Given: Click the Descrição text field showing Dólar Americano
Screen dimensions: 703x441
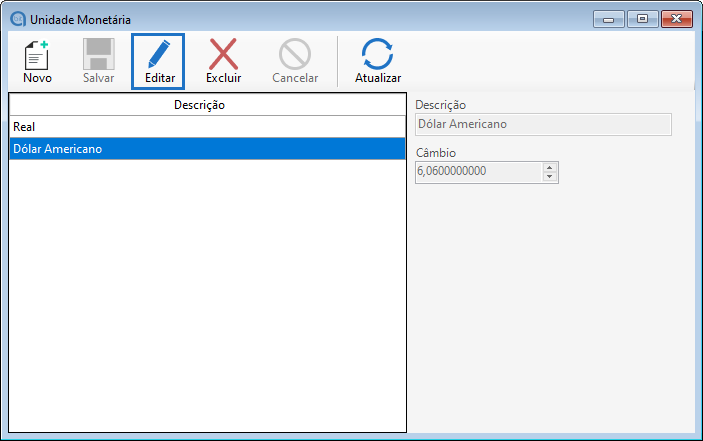Looking at the screenshot, I should point(543,124).
